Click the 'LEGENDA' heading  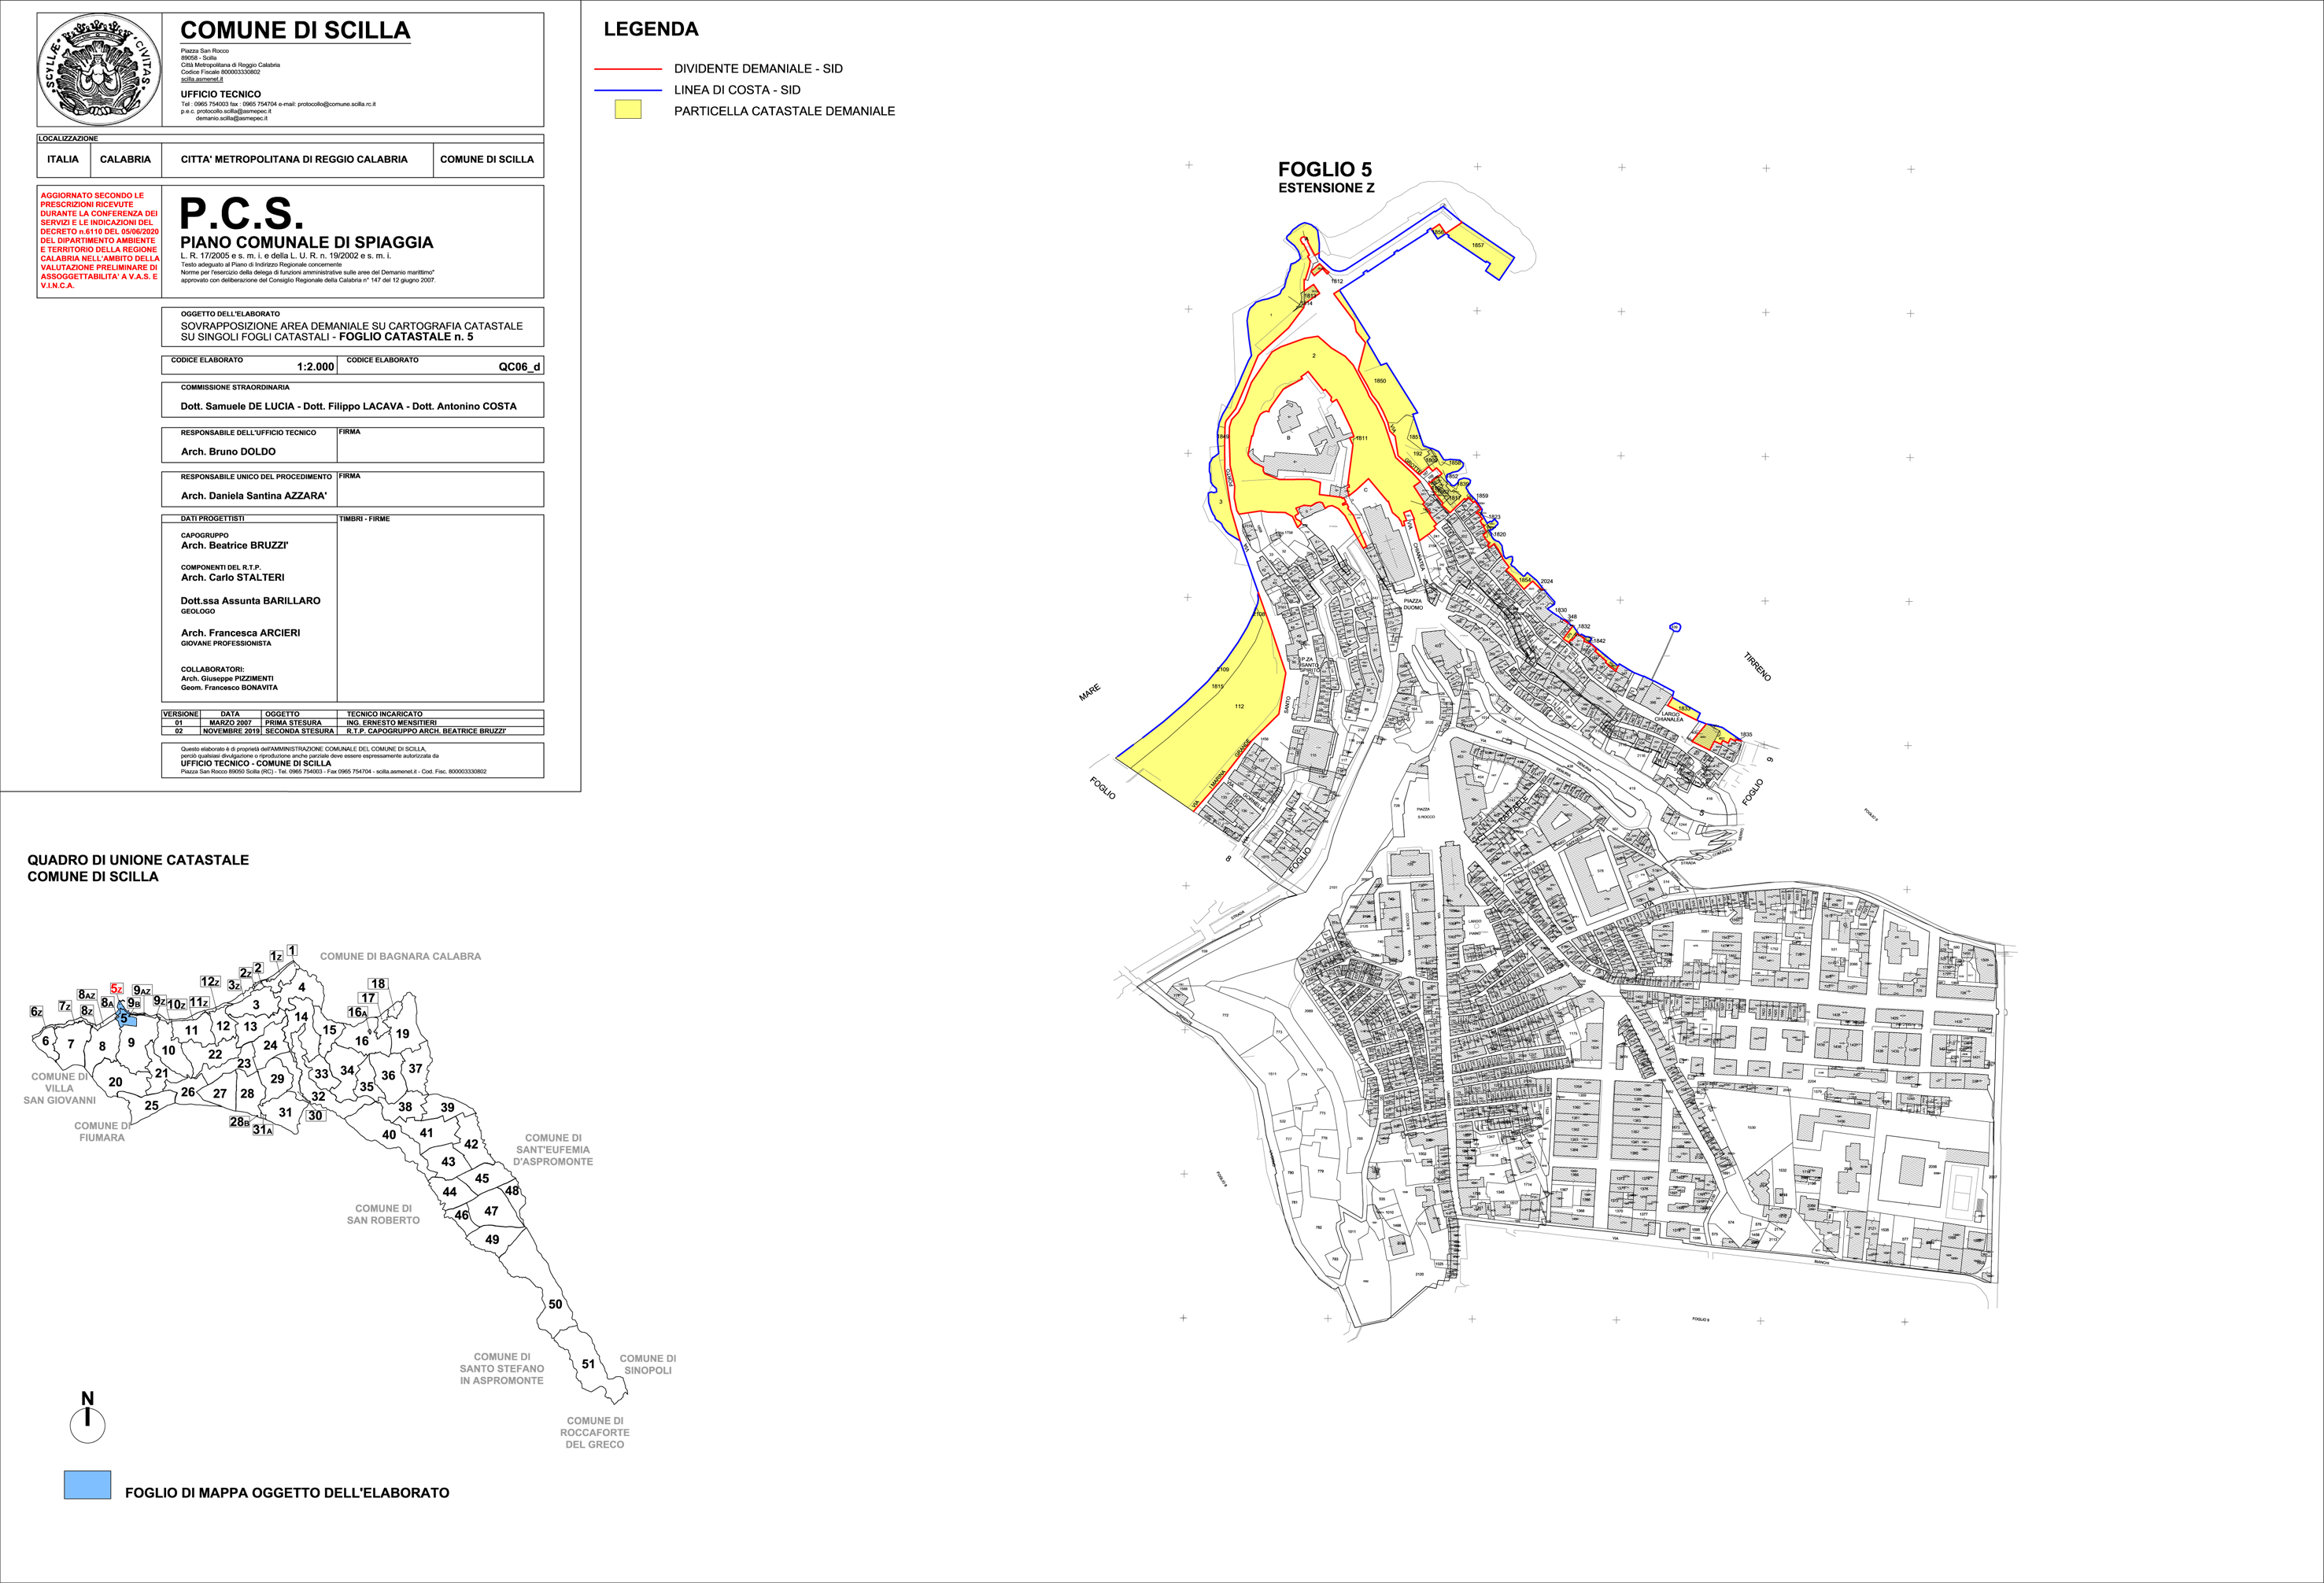point(651,29)
